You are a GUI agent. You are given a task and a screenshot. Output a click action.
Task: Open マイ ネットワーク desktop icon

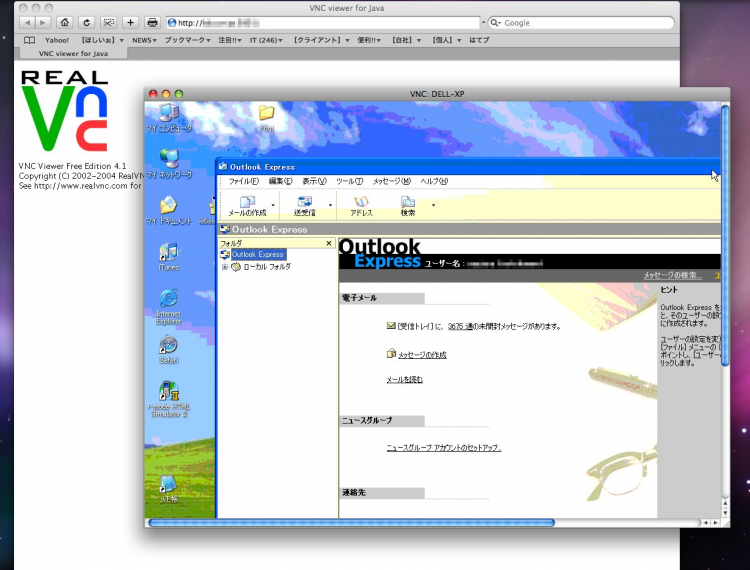pyautogui.click(x=169, y=164)
